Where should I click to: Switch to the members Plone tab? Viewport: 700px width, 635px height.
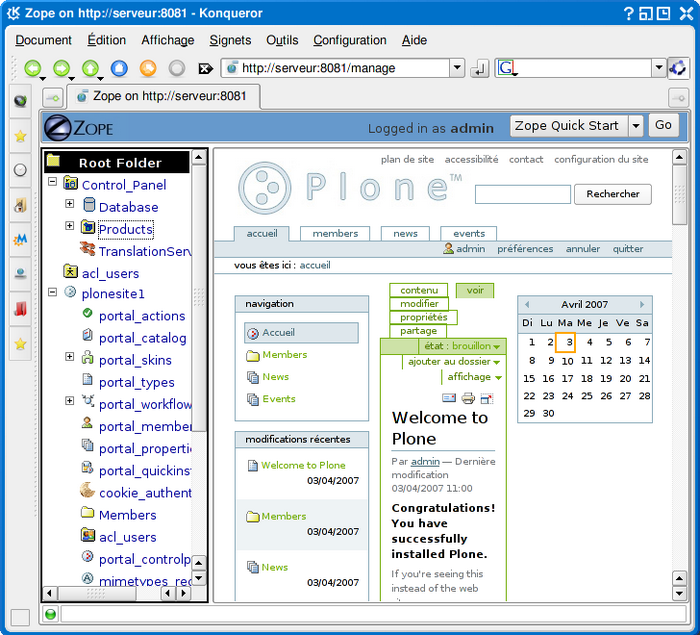pyautogui.click(x=335, y=234)
